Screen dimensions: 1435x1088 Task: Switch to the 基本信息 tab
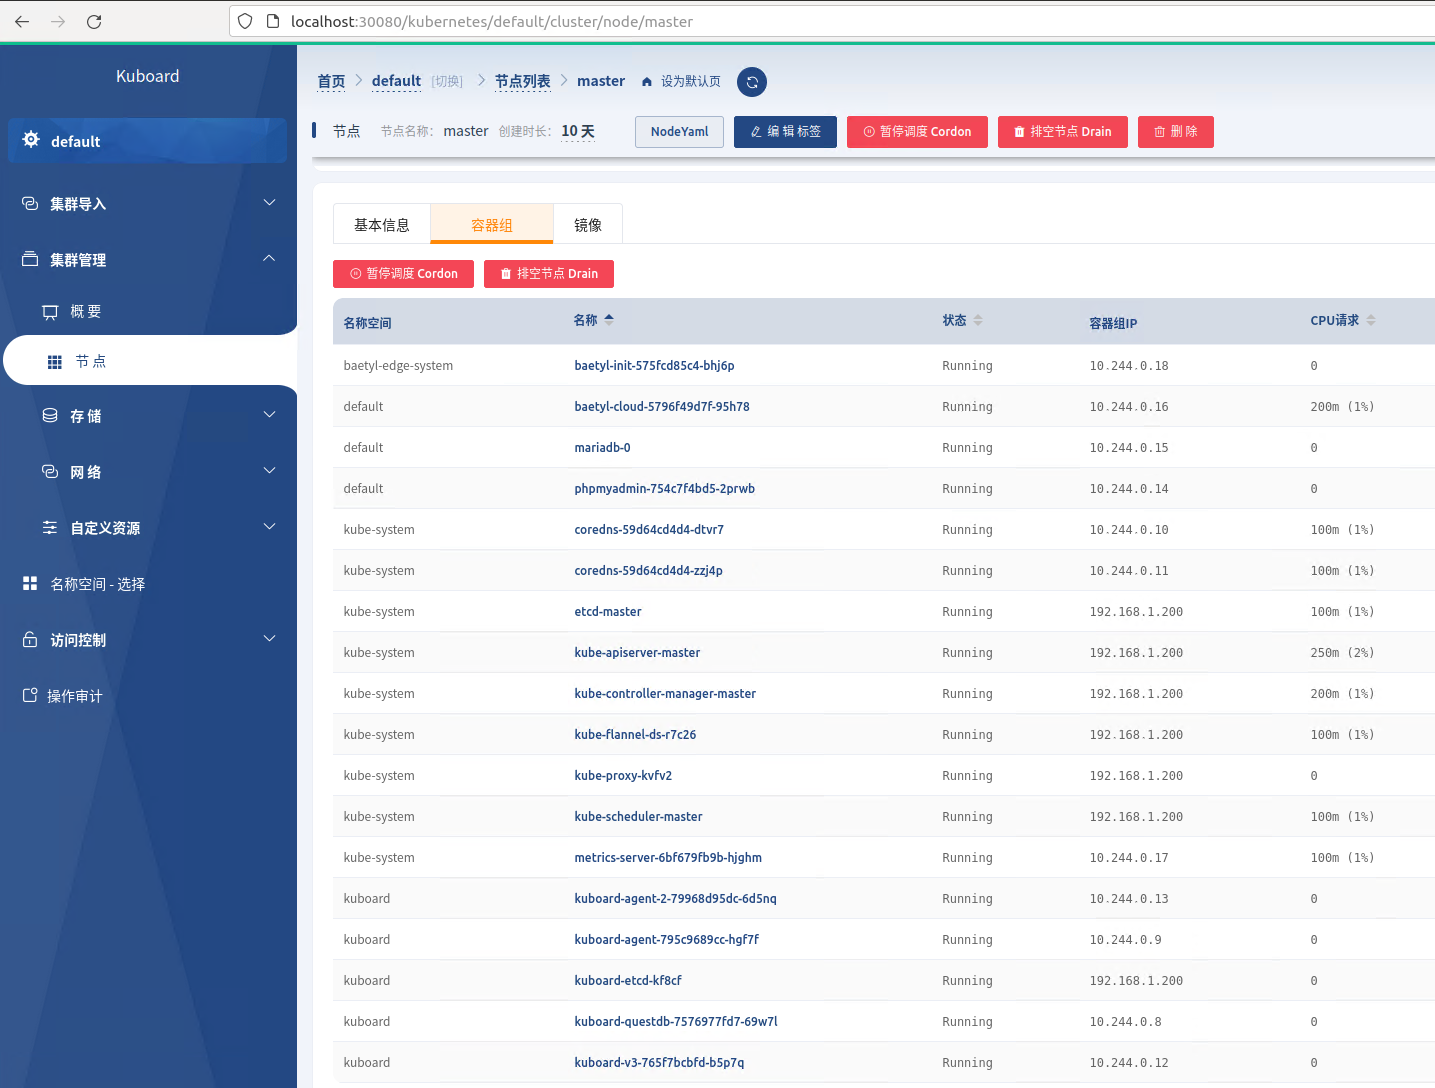tap(382, 224)
